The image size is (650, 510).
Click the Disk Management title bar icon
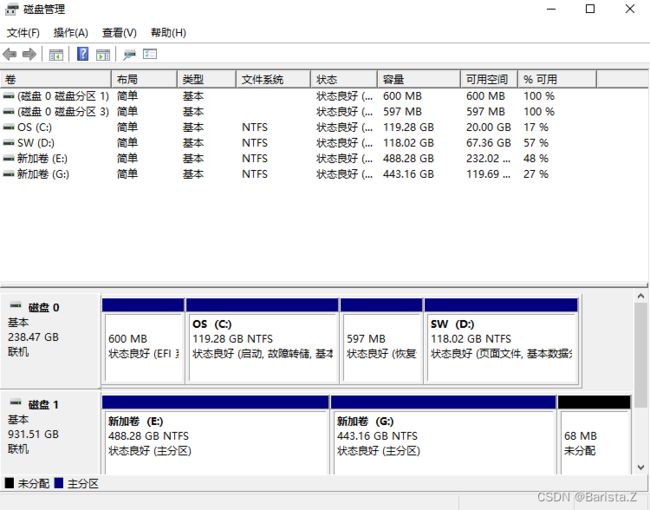point(12,9)
